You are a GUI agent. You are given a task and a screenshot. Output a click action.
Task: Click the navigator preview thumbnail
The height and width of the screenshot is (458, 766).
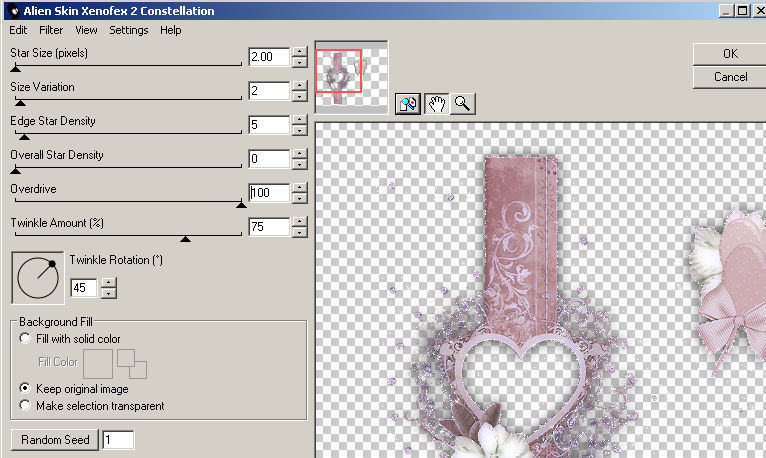(351, 77)
